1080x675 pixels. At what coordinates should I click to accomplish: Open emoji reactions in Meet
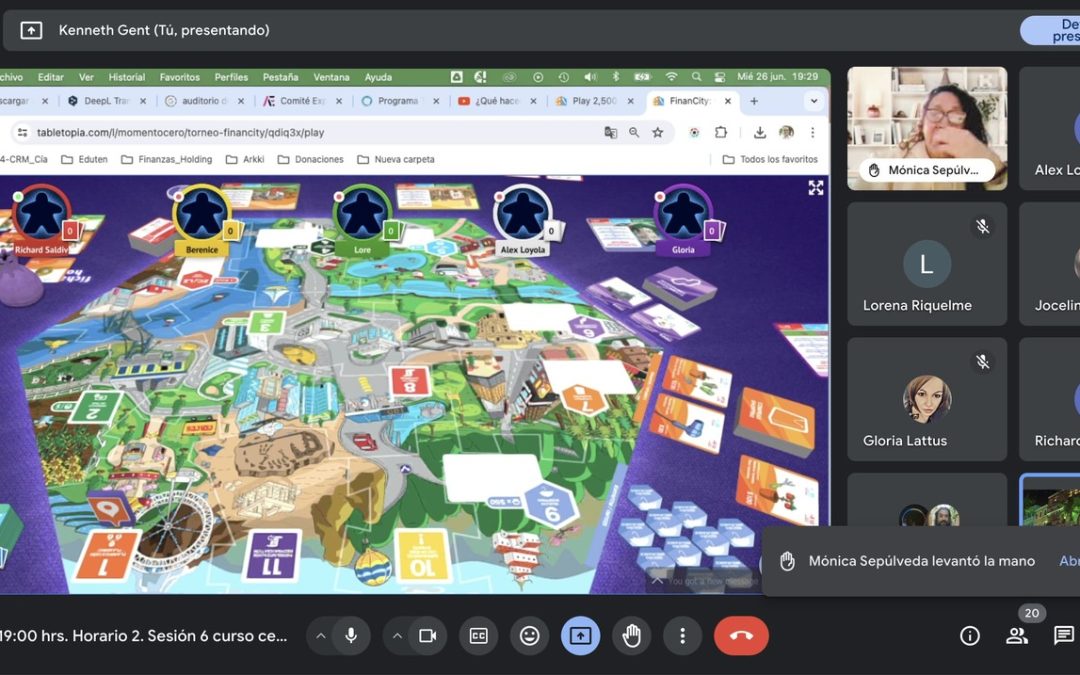529,636
